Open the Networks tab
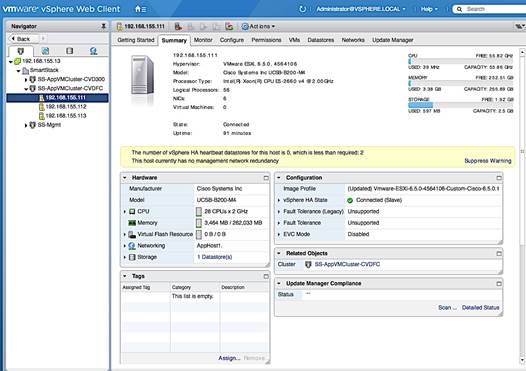Viewport: 526px width, 371px height. coord(353,40)
